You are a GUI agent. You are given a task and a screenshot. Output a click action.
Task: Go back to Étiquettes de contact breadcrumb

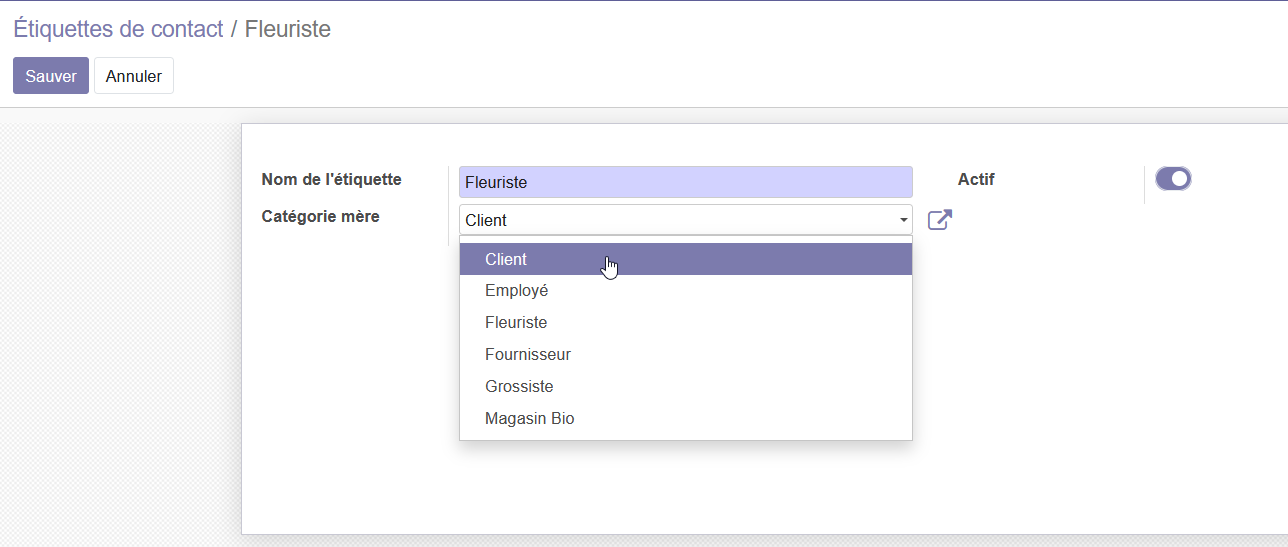tap(118, 29)
